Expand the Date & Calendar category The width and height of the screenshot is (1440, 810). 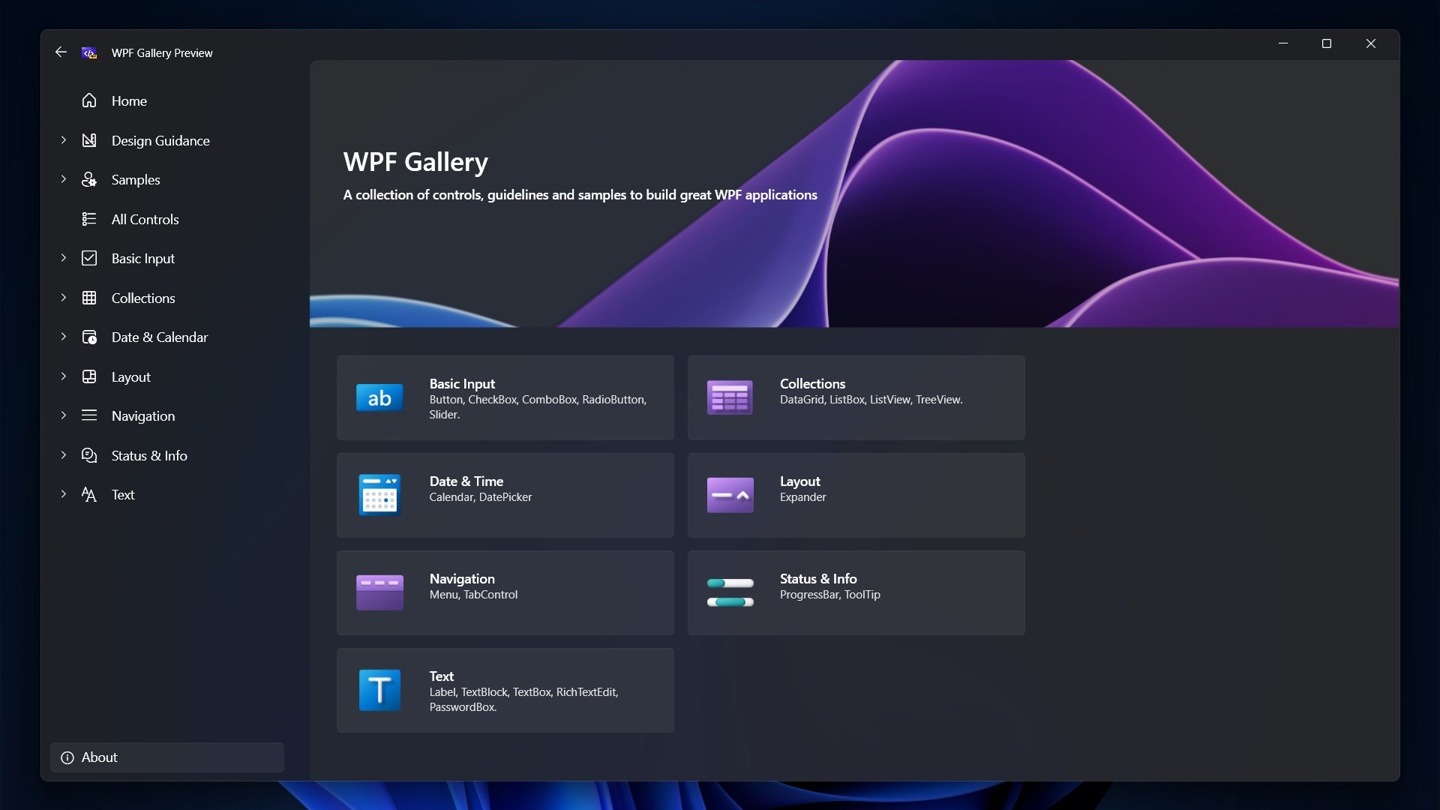pos(63,337)
